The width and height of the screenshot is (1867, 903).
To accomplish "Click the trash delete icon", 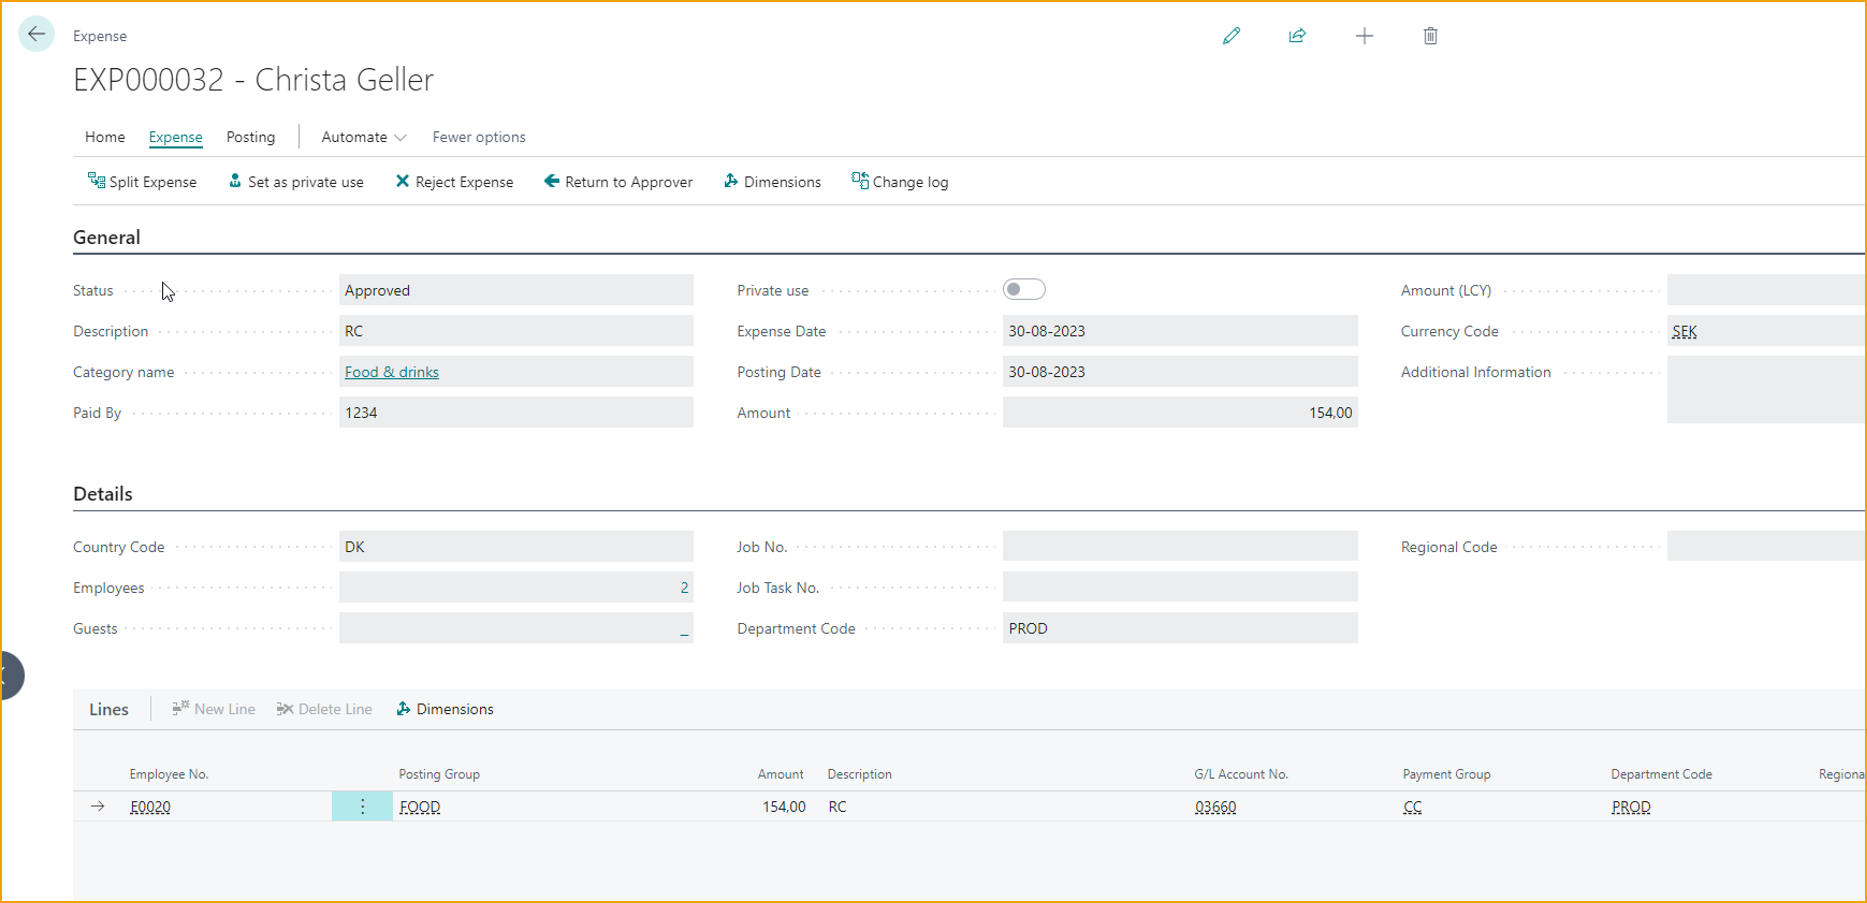I will 1430,36.
